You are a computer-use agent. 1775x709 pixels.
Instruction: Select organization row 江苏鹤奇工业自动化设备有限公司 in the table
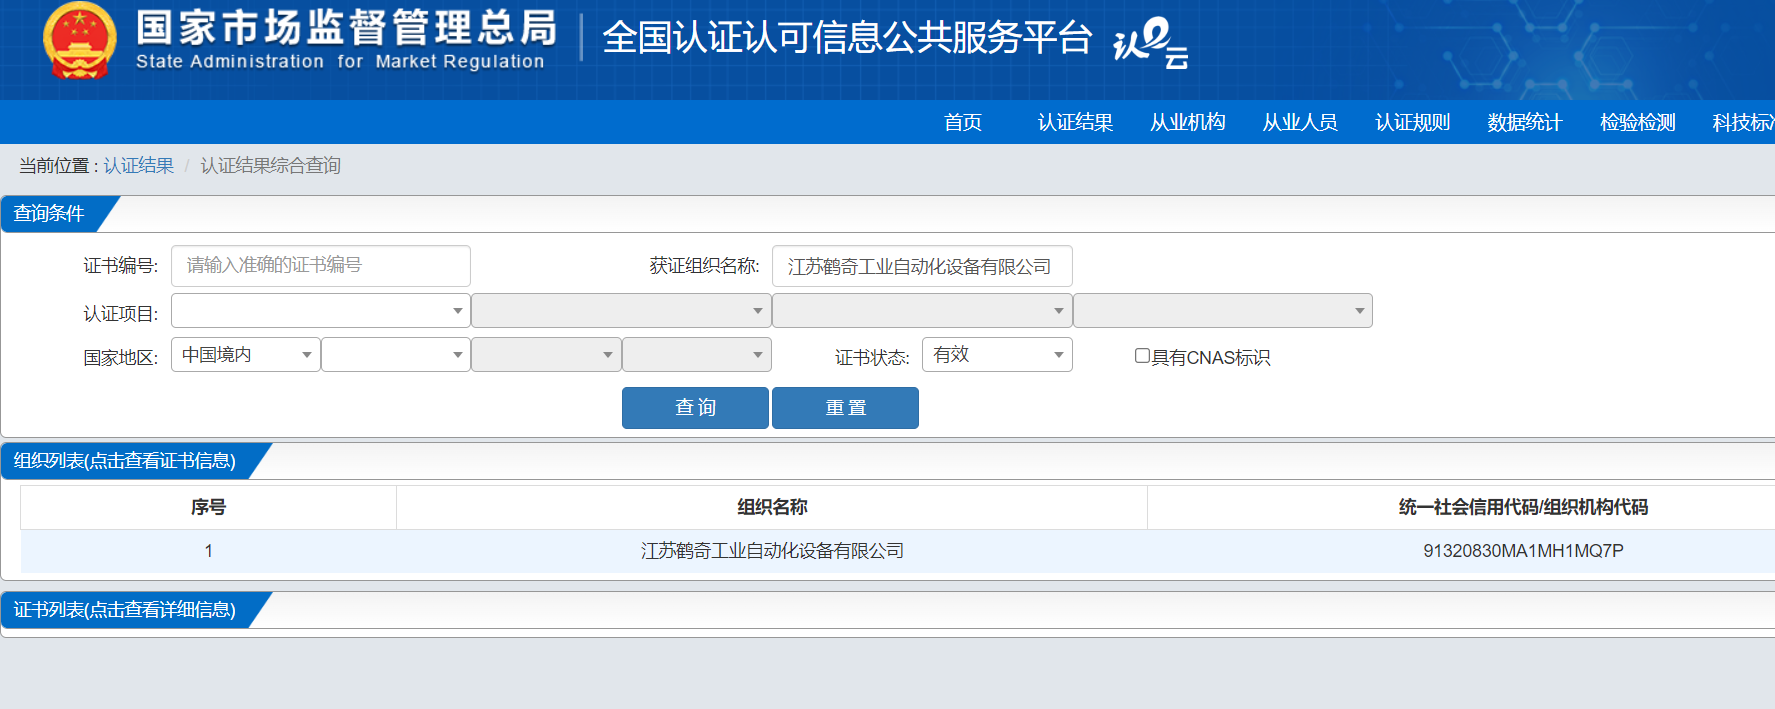[x=772, y=551]
